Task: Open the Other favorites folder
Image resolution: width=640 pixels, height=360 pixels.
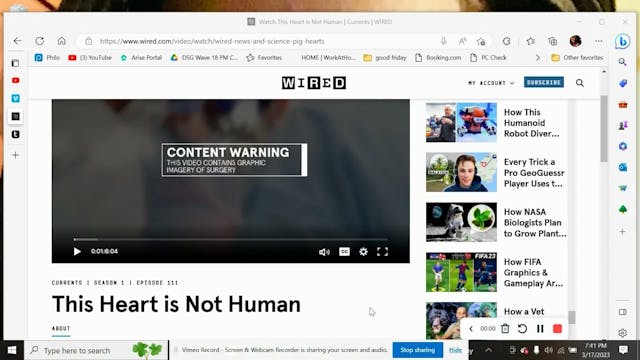Action: click(577, 58)
